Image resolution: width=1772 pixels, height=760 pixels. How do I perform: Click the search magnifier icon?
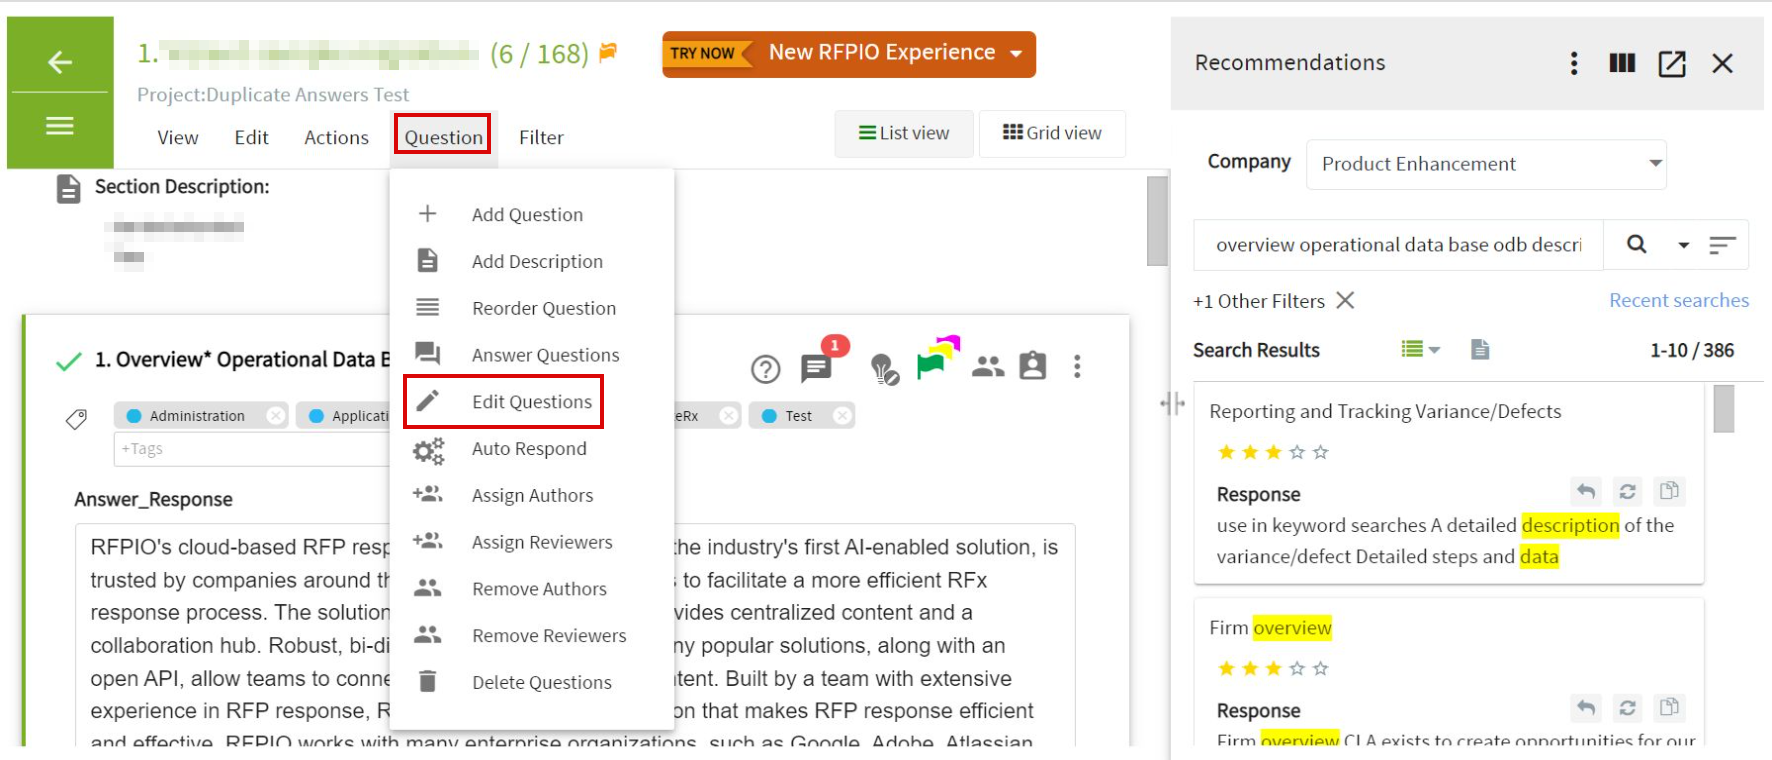pos(1637,244)
